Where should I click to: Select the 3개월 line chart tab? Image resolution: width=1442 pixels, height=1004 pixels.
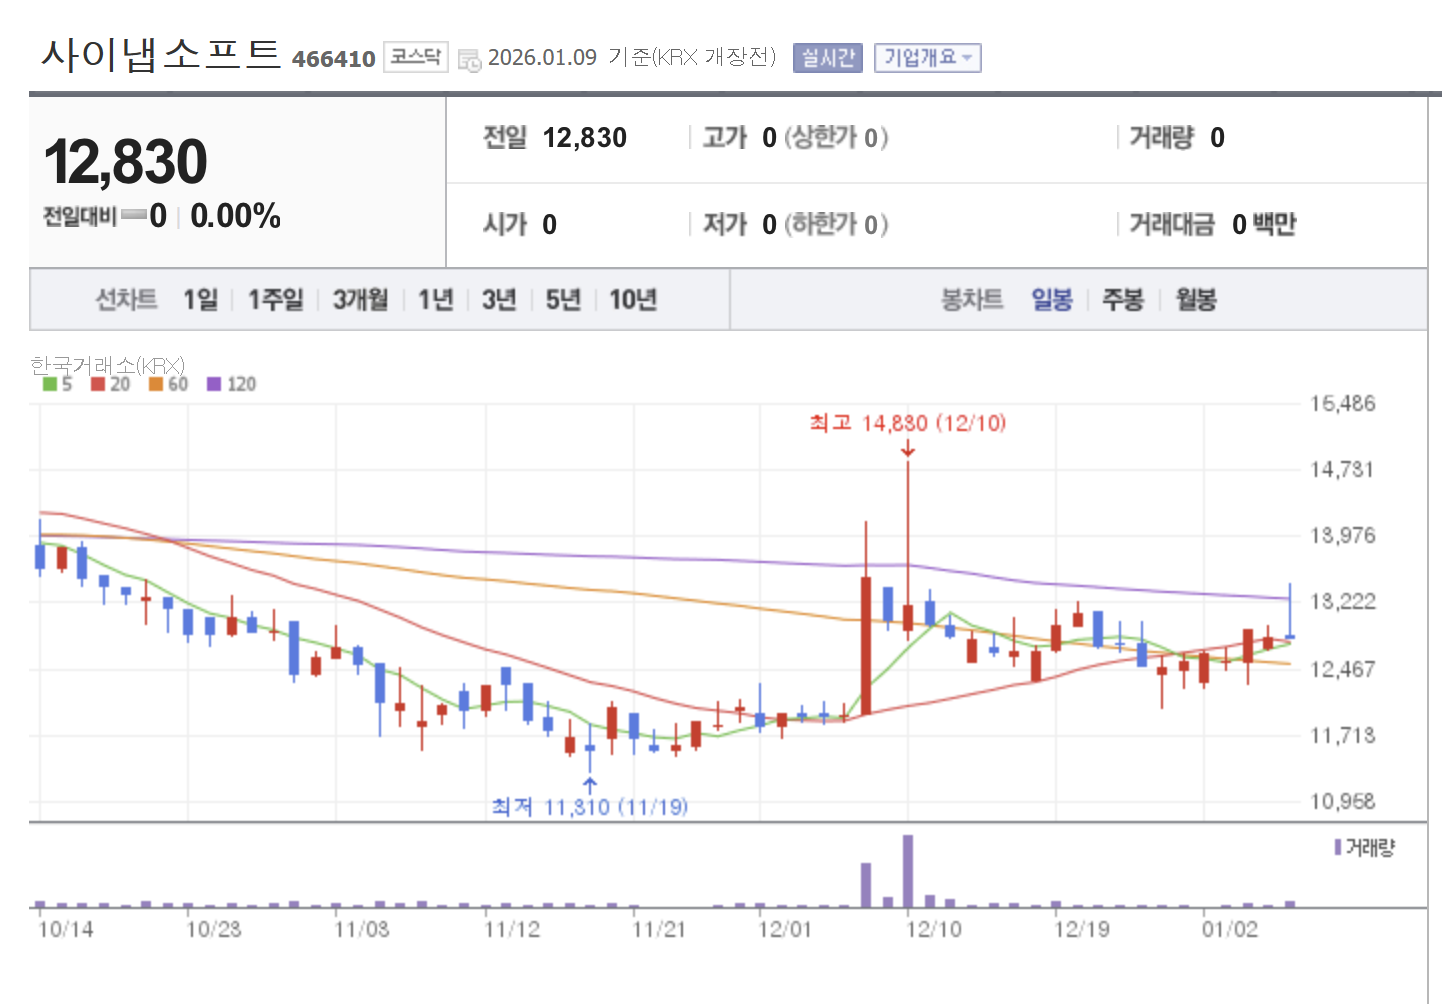[360, 299]
